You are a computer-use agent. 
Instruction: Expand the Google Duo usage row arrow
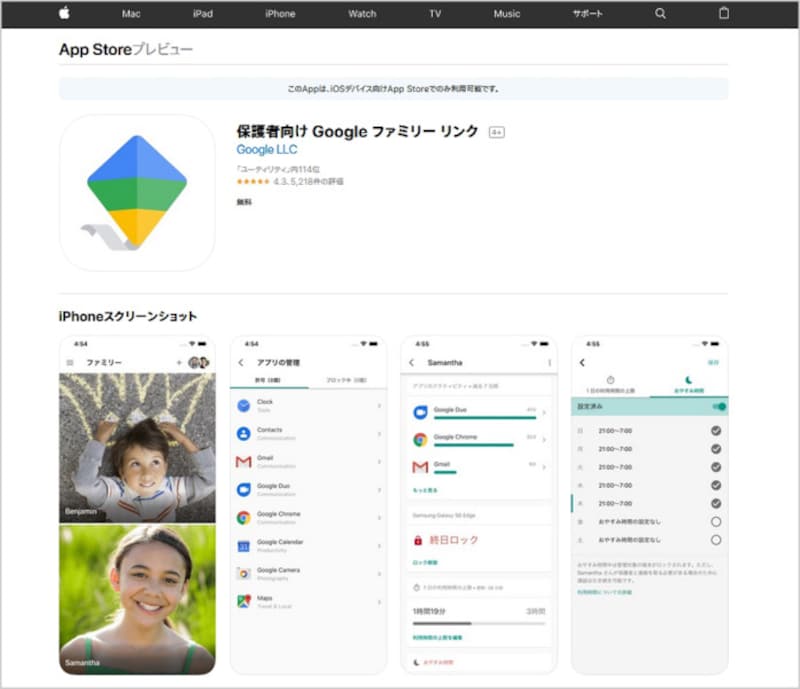[546, 412]
